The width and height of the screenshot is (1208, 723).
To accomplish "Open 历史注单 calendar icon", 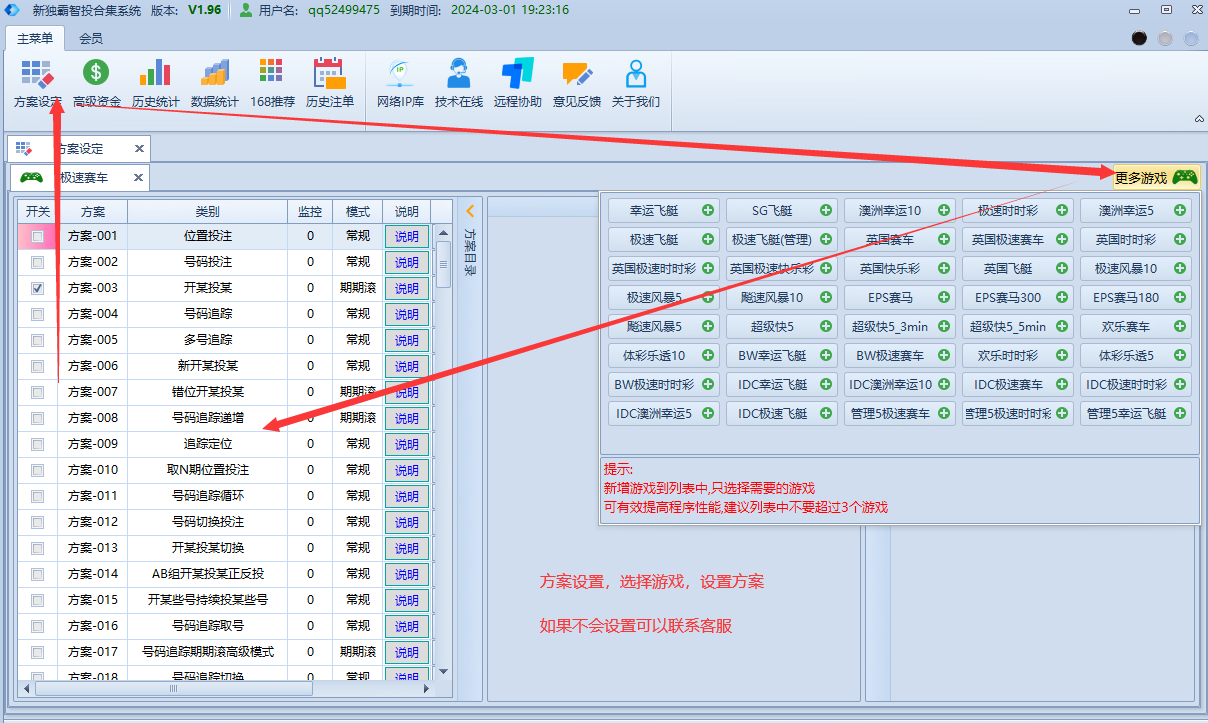I will point(330,83).
